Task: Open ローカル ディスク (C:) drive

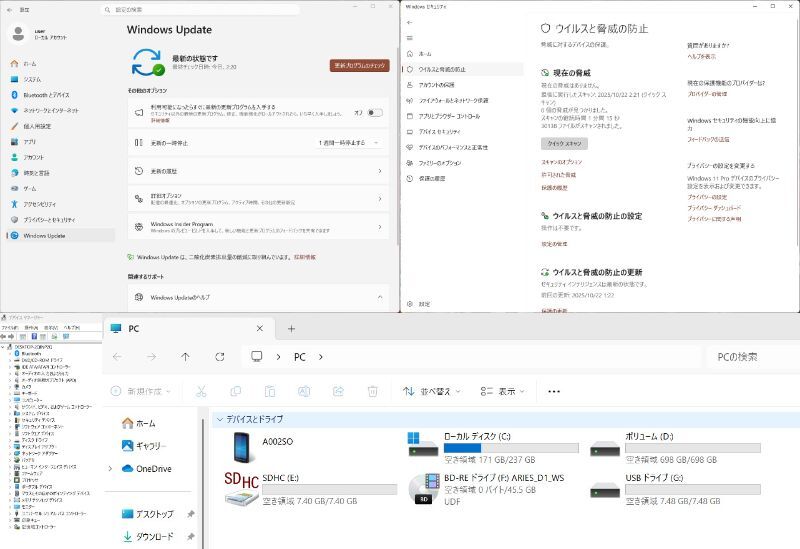Action: pyautogui.click(x=493, y=447)
